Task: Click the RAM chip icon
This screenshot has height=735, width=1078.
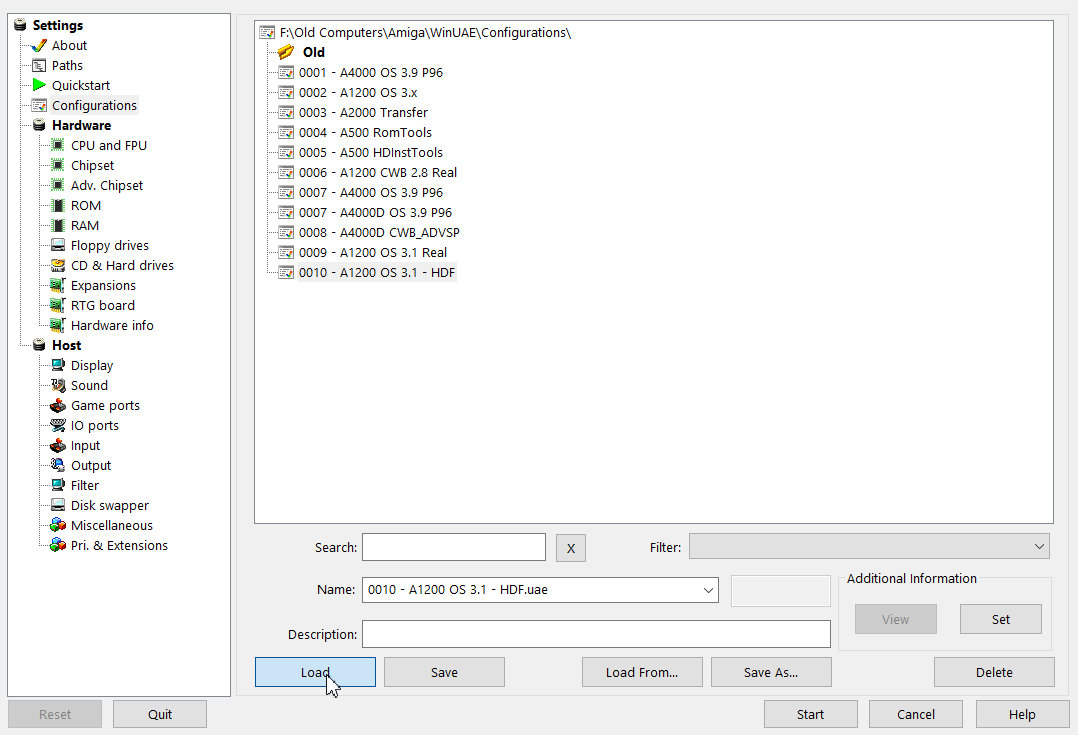Action: coord(58,226)
